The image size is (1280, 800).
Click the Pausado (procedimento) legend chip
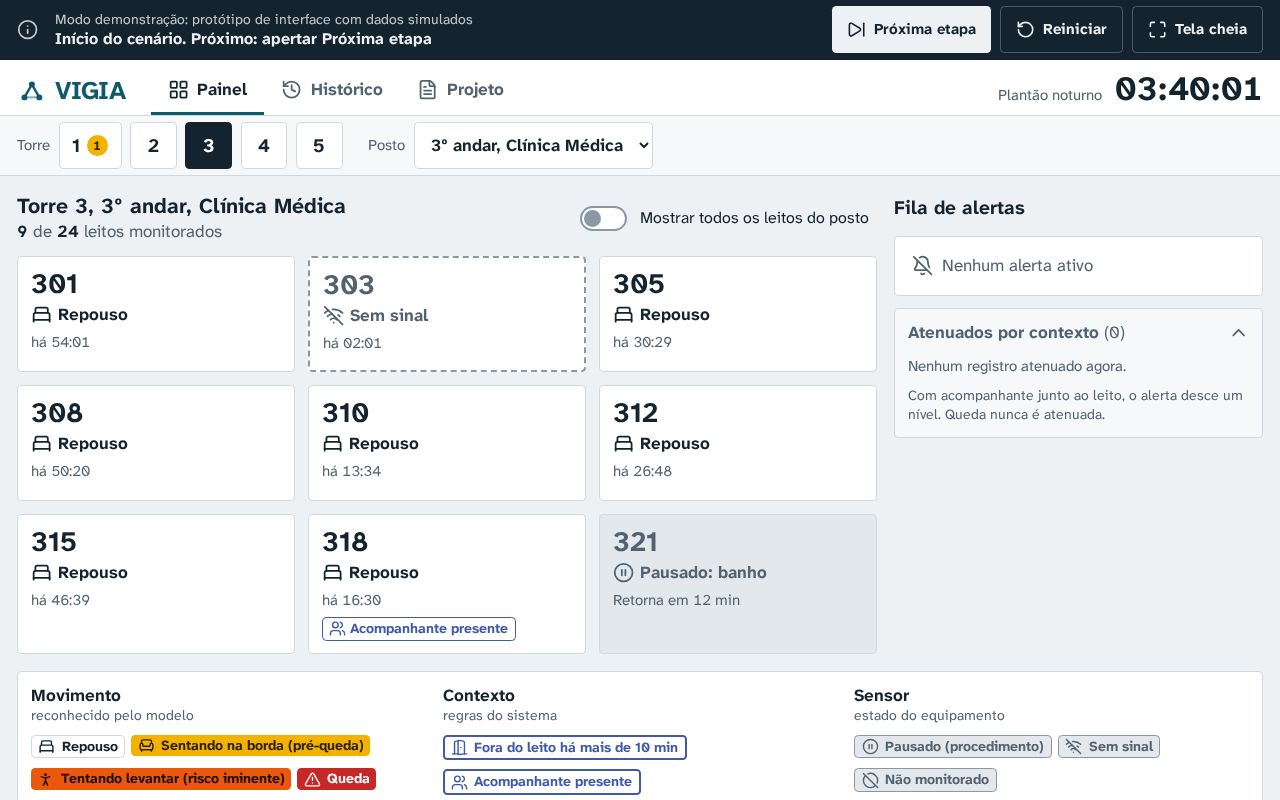click(x=953, y=747)
